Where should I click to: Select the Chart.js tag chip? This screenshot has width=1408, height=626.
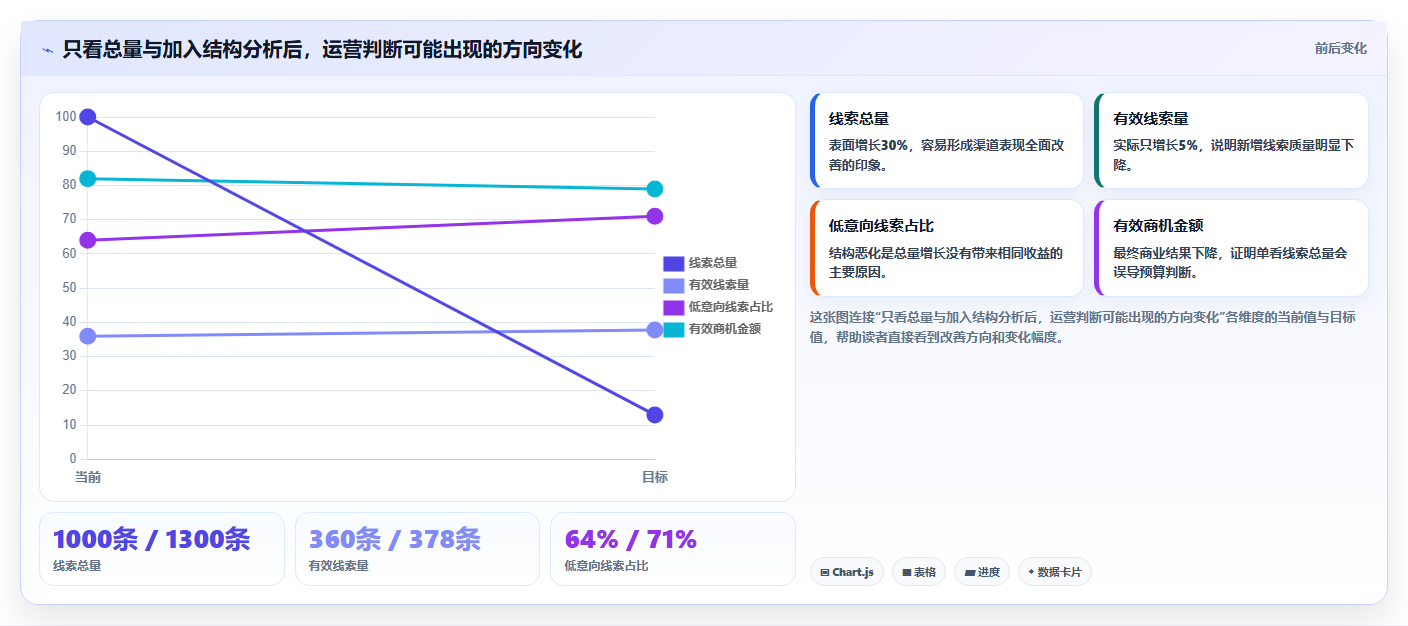[846, 572]
